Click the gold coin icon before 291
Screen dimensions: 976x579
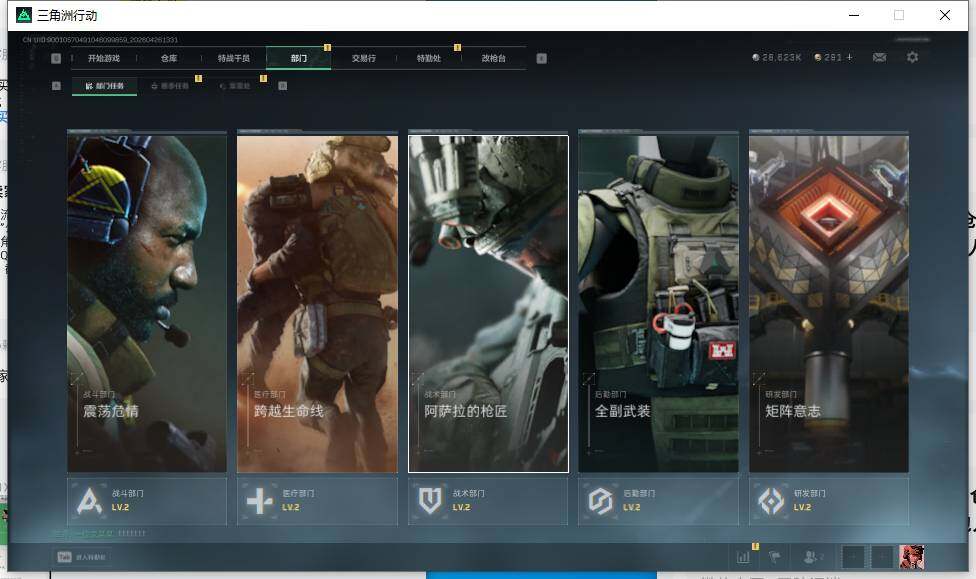tap(818, 57)
